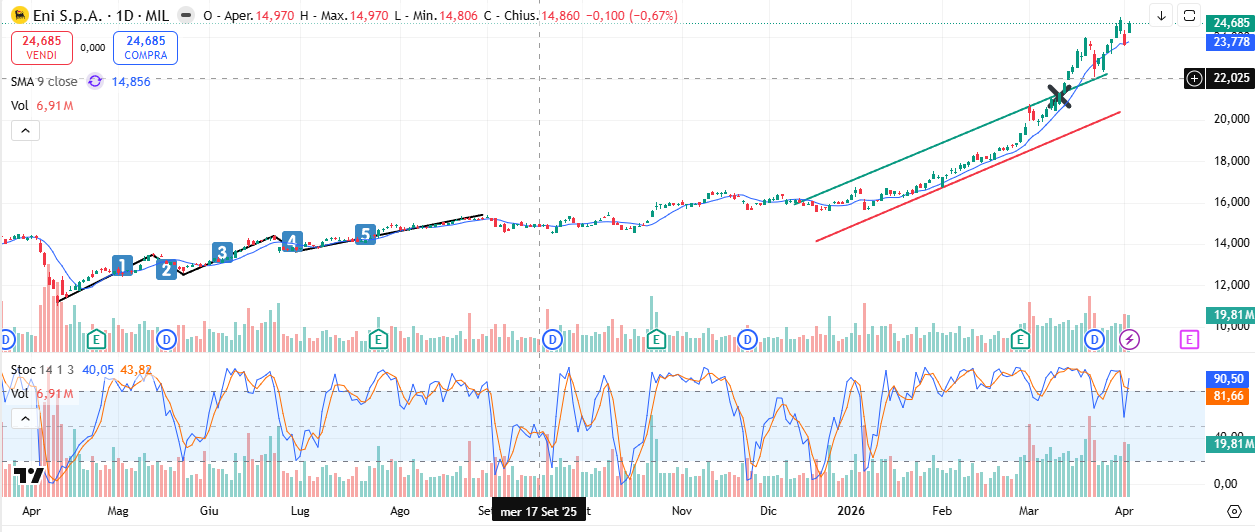Select the Stoc 14 1 3 indicator legend
1255x532 pixels.
[43, 369]
